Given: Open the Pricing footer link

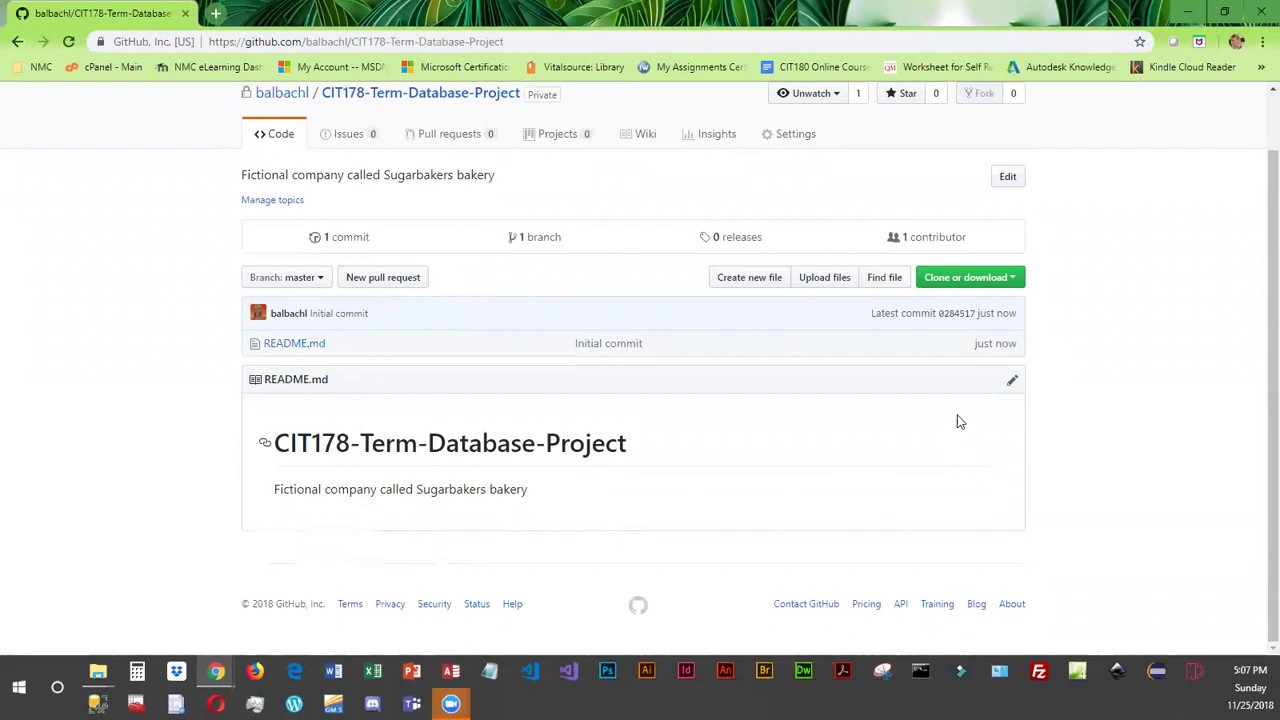Looking at the screenshot, I should [x=866, y=604].
